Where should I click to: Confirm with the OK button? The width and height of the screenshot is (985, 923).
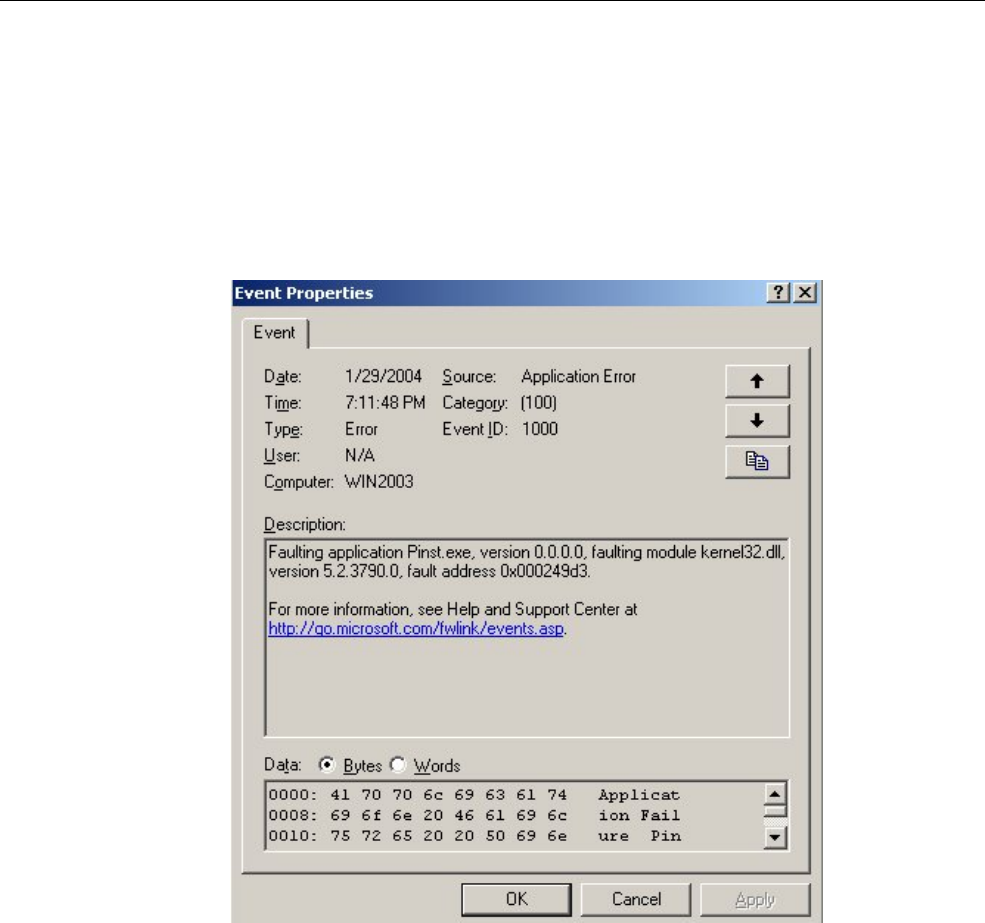pos(516,899)
